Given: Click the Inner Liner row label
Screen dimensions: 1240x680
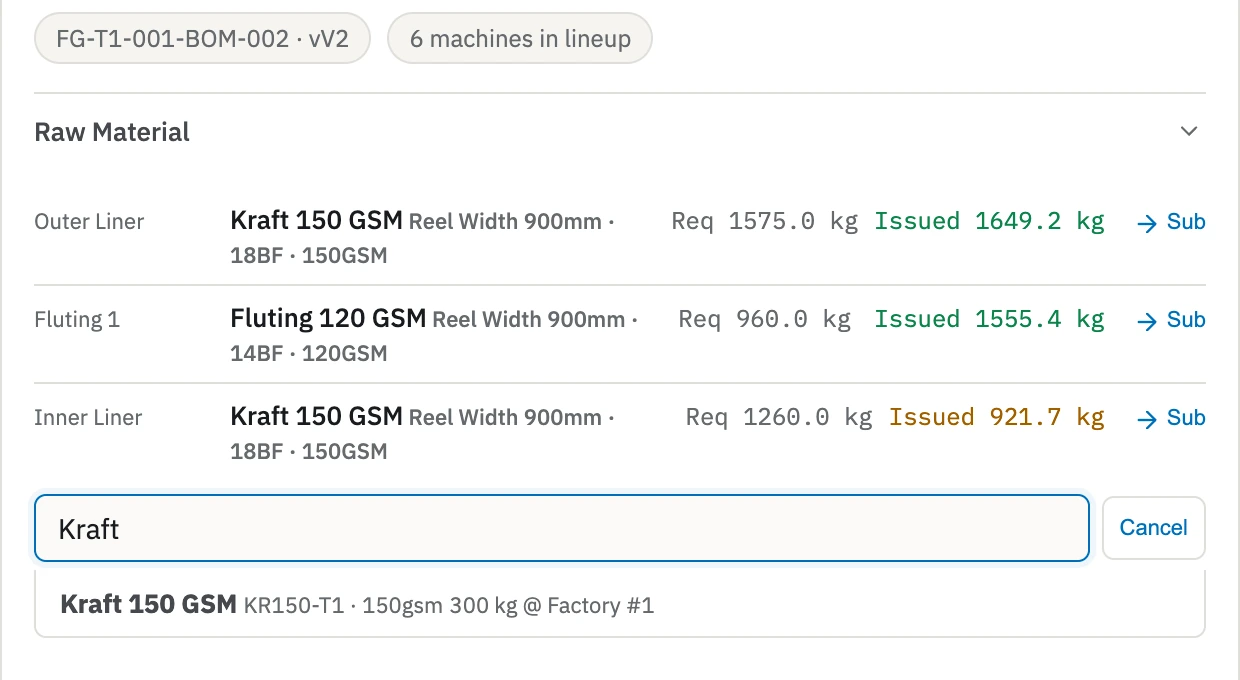Looking at the screenshot, I should (x=88, y=418).
